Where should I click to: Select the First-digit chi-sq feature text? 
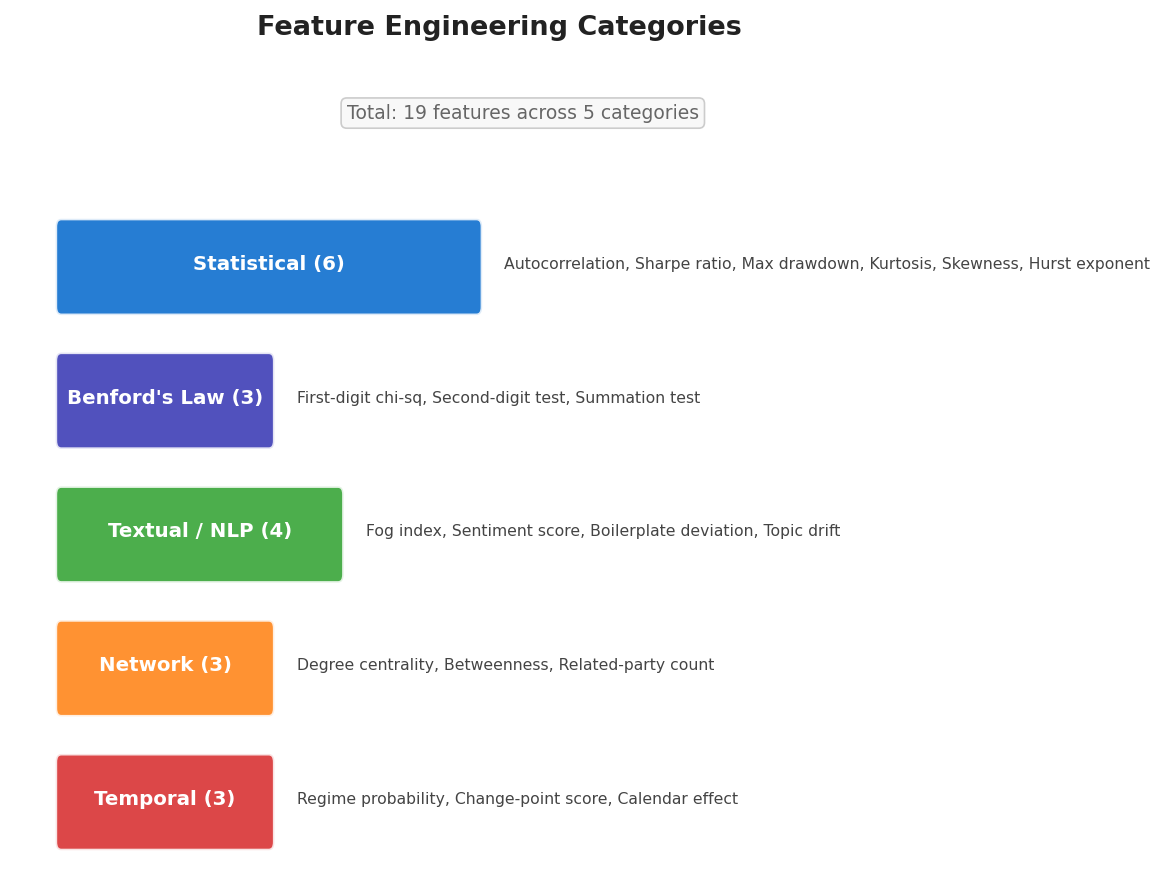pos(359,399)
